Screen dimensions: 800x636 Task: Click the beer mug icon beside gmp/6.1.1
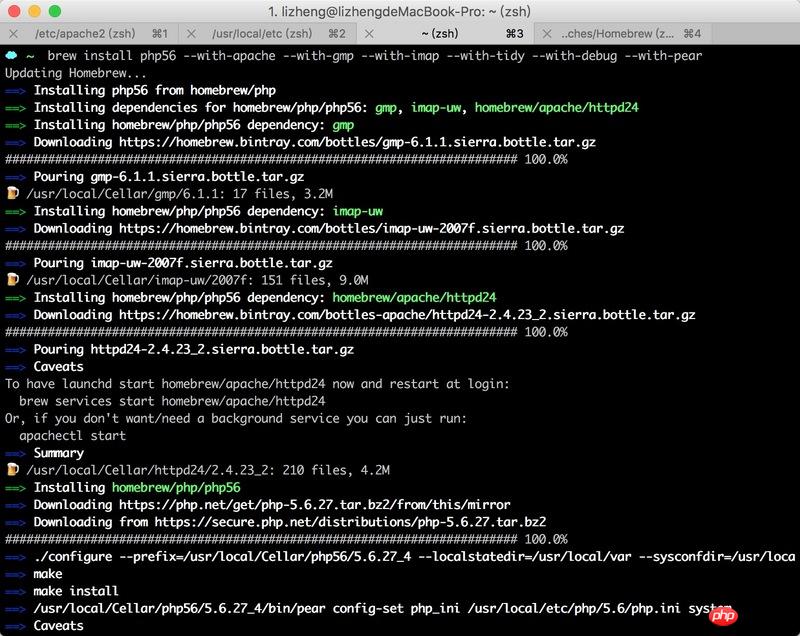click(13, 193)
